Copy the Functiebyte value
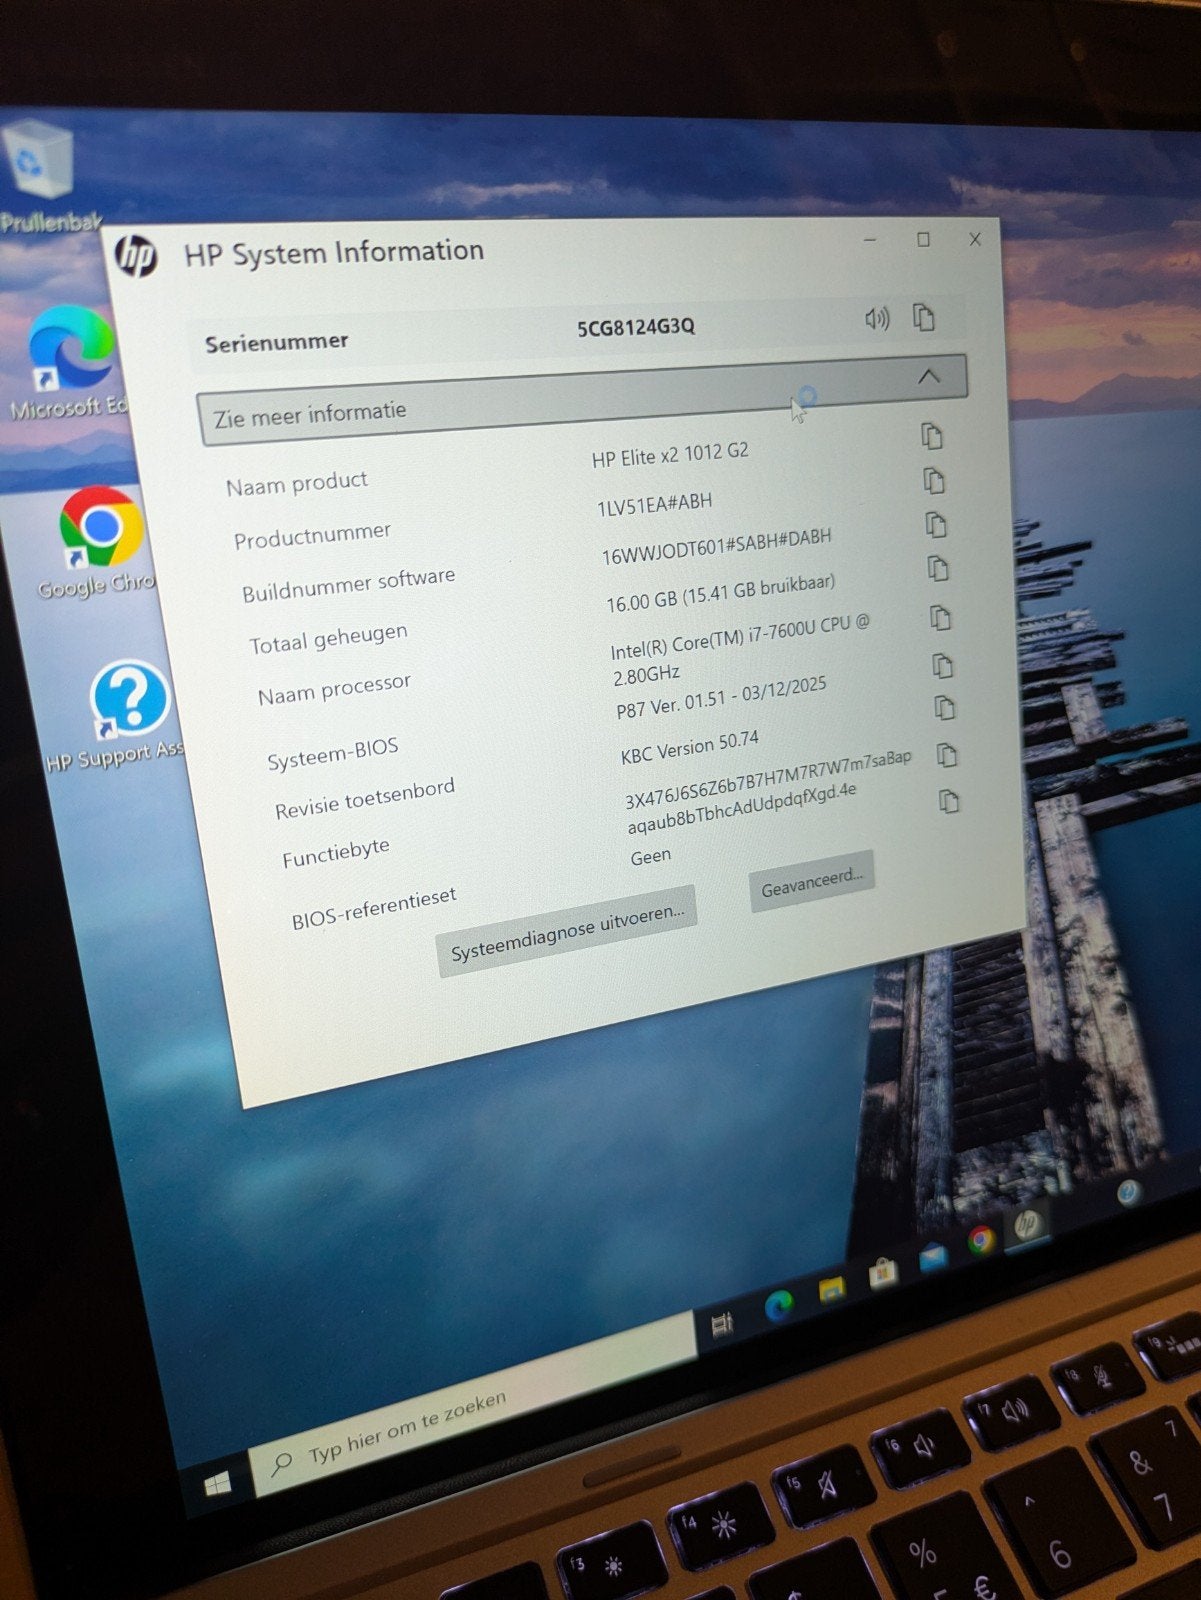This screenshot has width=1201, height=1600. point(948,755)
